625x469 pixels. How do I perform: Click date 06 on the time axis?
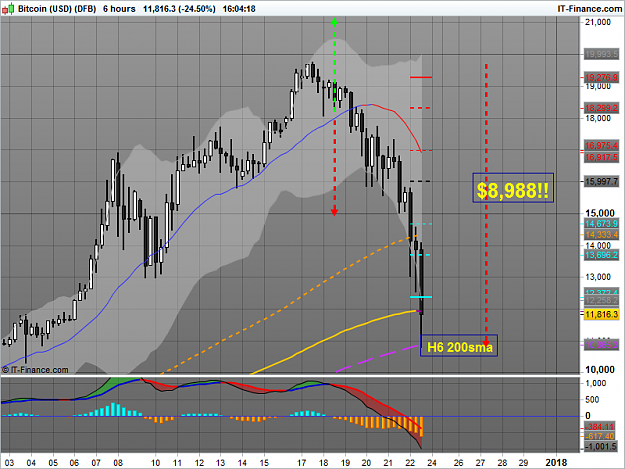point(74,463)
